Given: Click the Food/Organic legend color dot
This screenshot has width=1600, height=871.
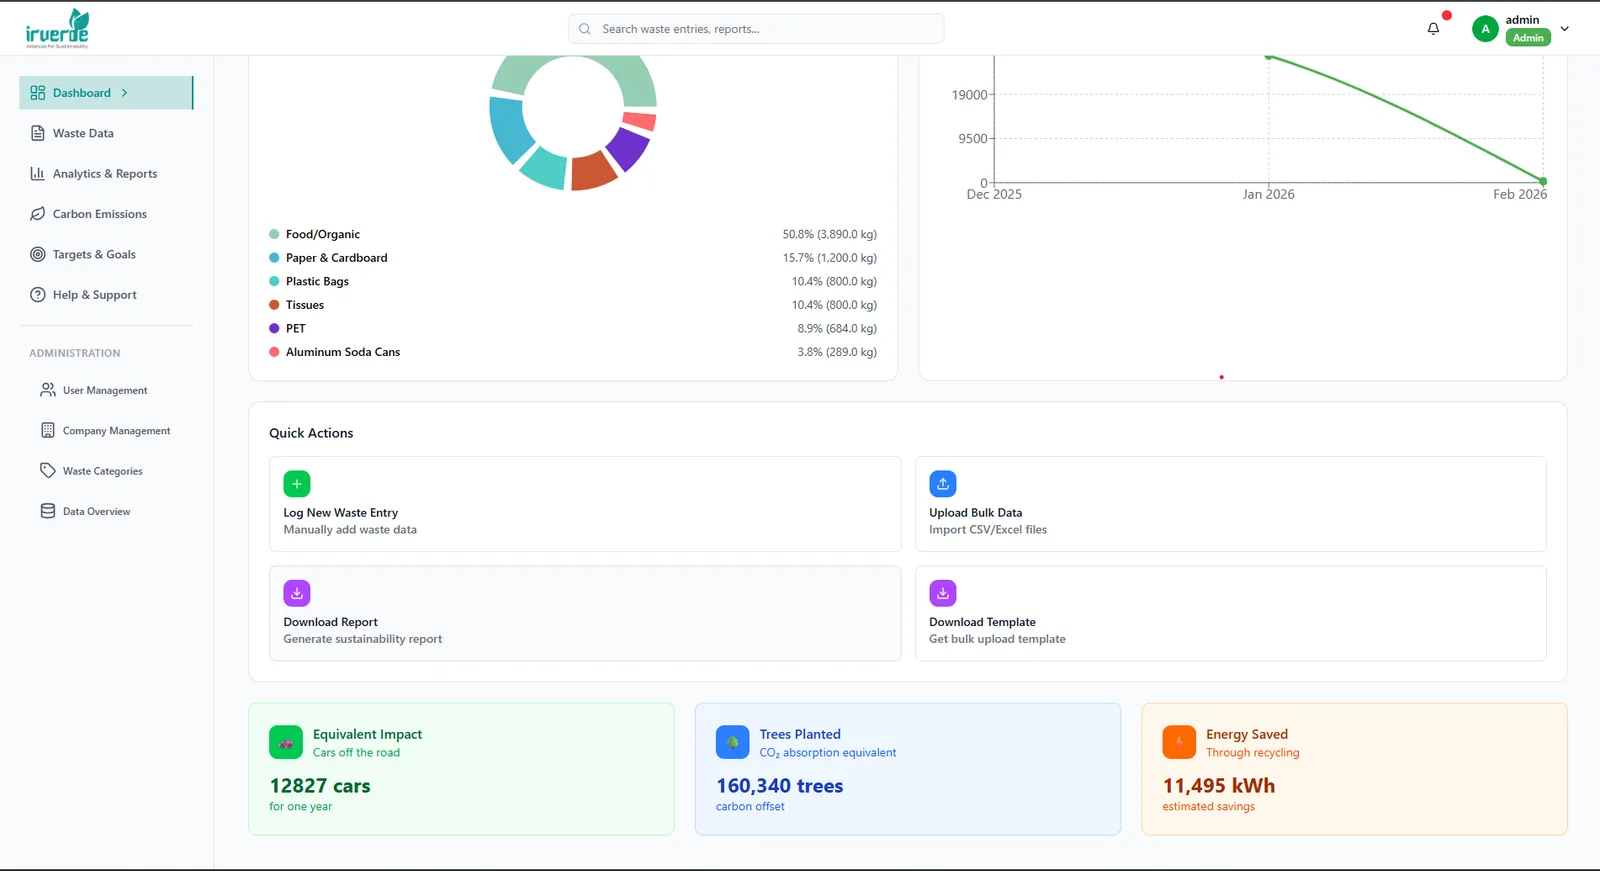Looking at the screenshot, I should 274,234.
